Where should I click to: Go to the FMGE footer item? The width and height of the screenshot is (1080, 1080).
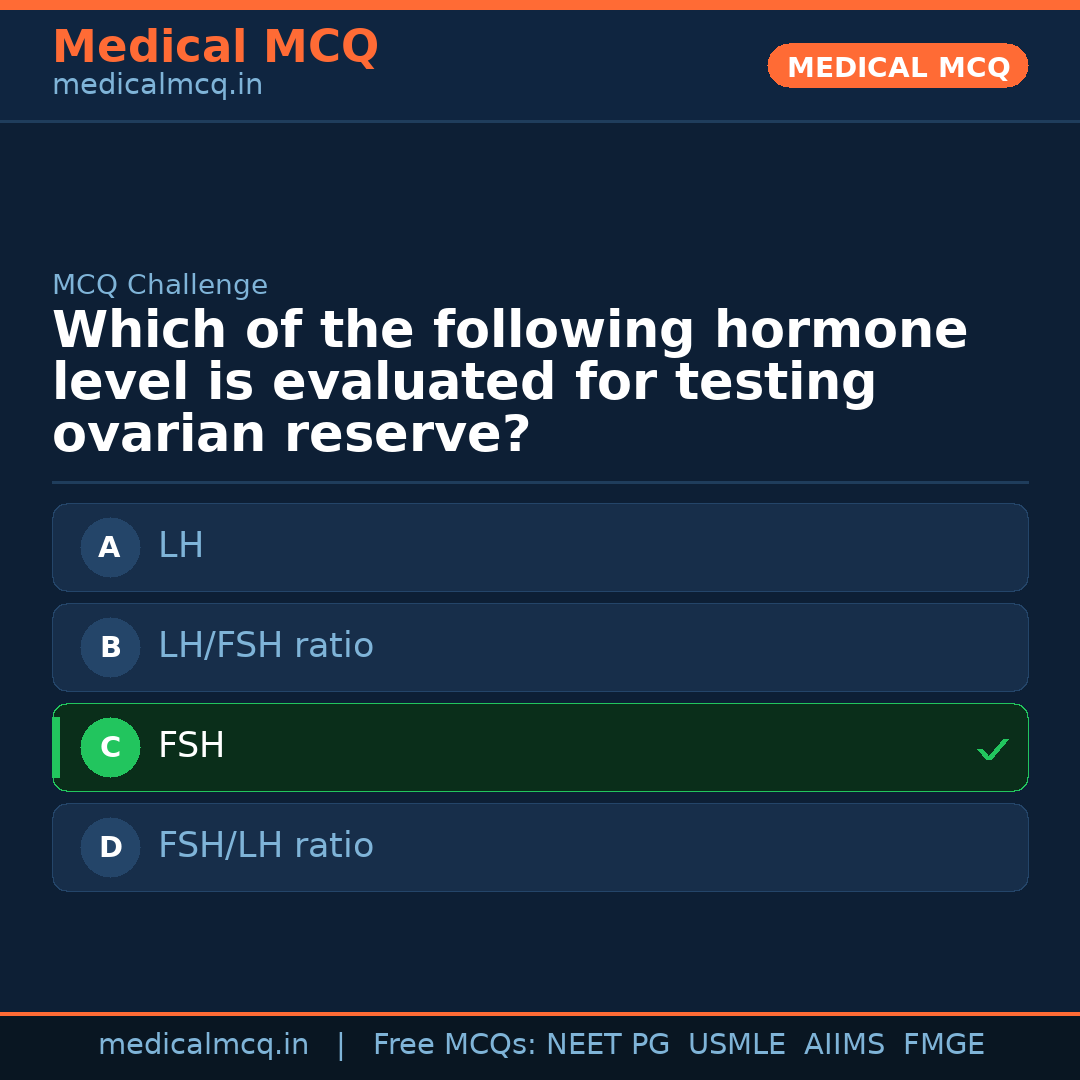[943, 1045]
